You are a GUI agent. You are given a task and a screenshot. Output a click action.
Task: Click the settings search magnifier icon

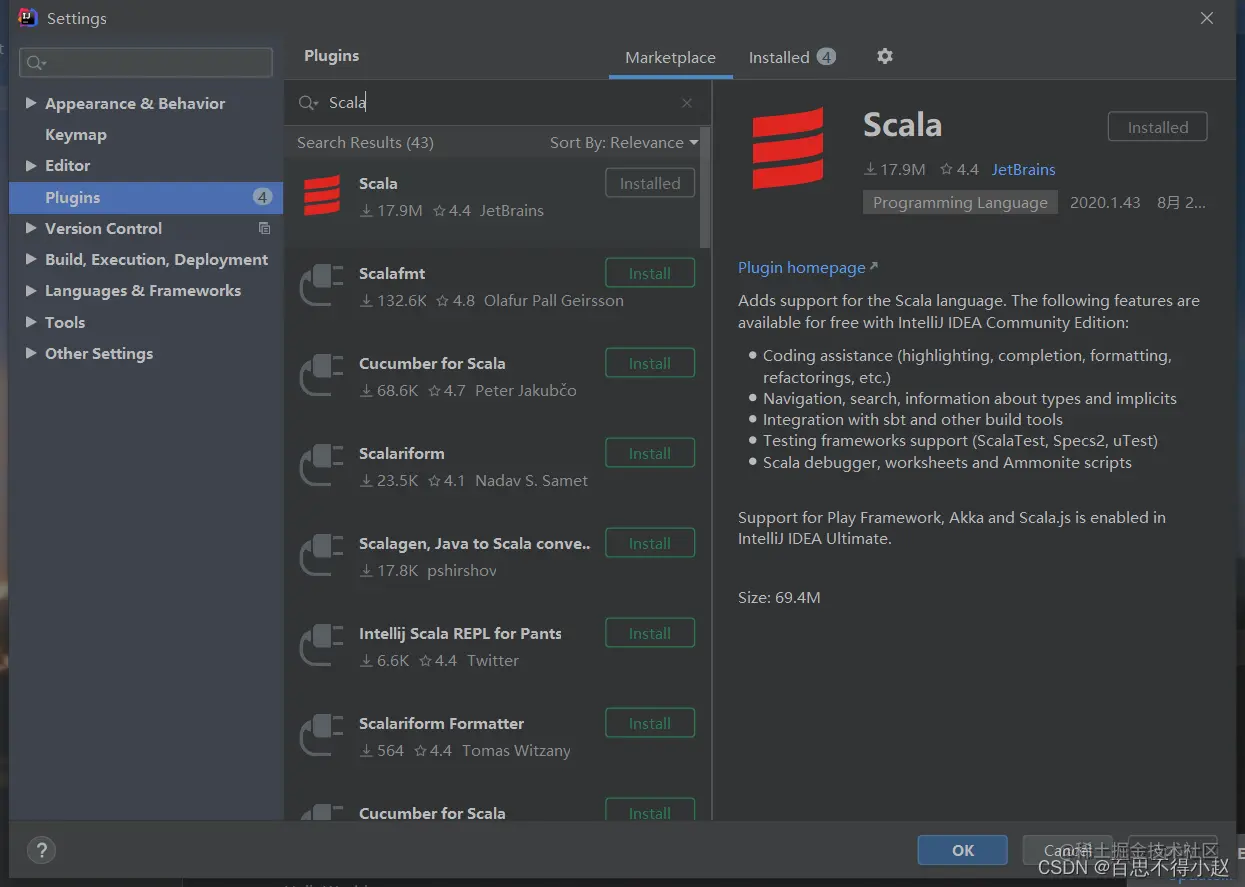coord(36,63)
